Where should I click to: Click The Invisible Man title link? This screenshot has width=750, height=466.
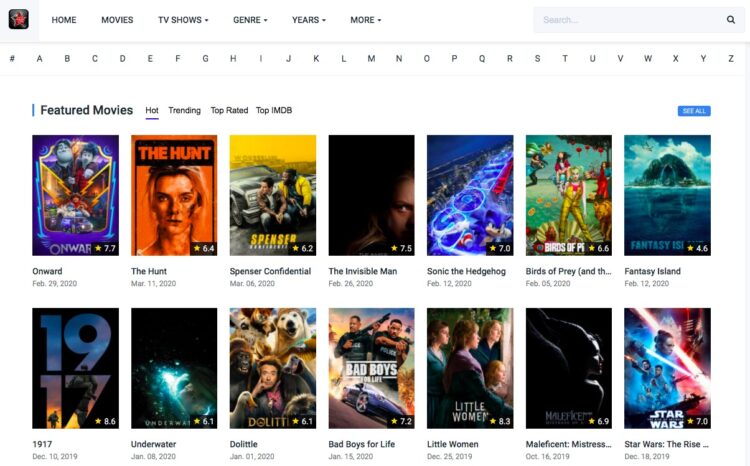[x=363, y=271]
